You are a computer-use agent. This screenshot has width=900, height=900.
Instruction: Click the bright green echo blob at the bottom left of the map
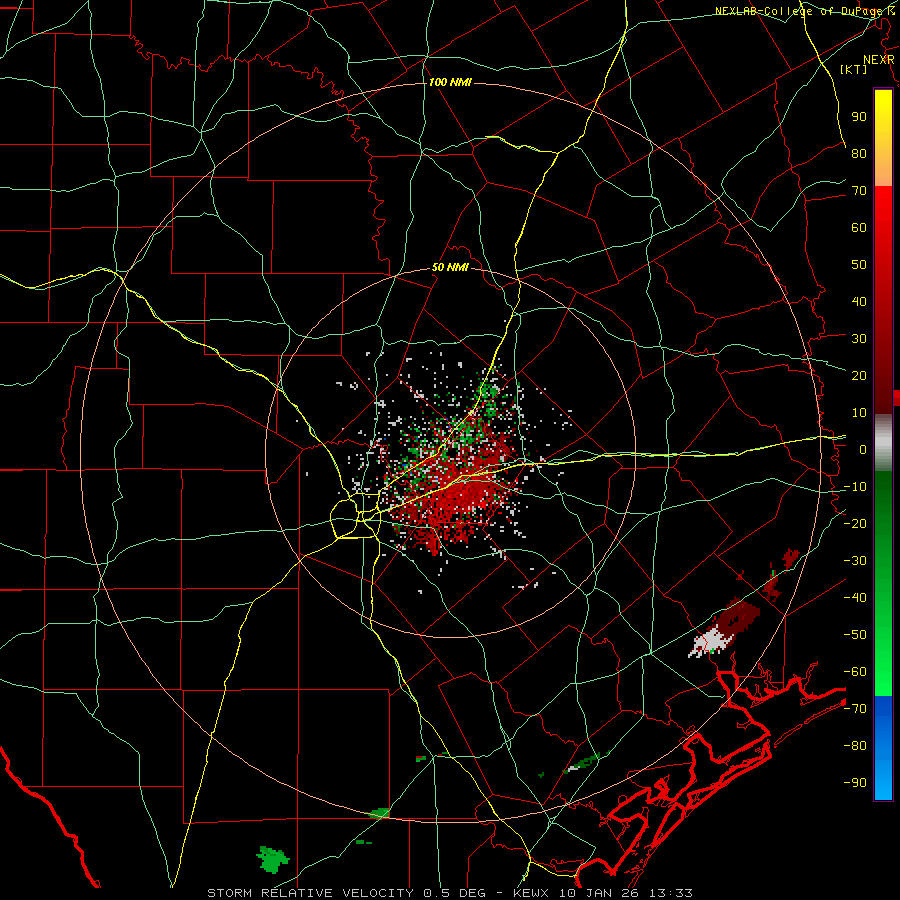[x=273, y=859]
